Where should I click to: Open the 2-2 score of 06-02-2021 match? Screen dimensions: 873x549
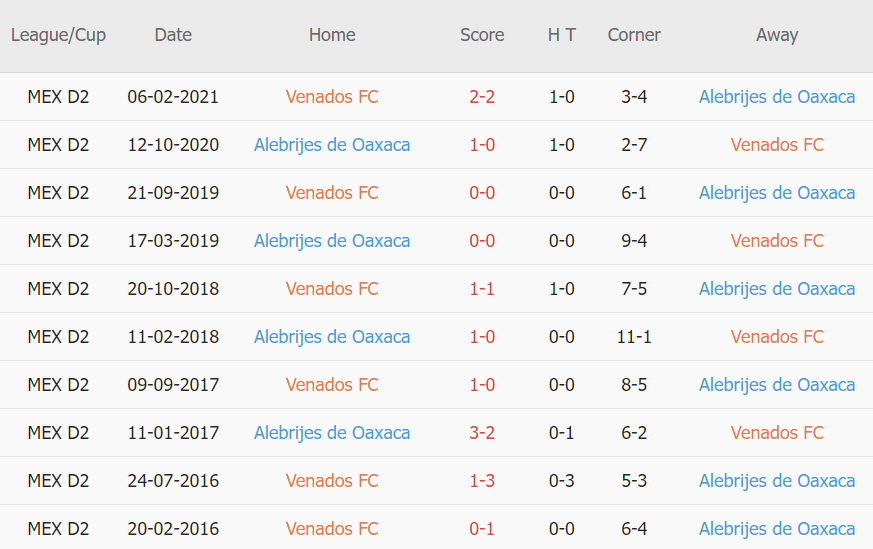tap(482, 97)
